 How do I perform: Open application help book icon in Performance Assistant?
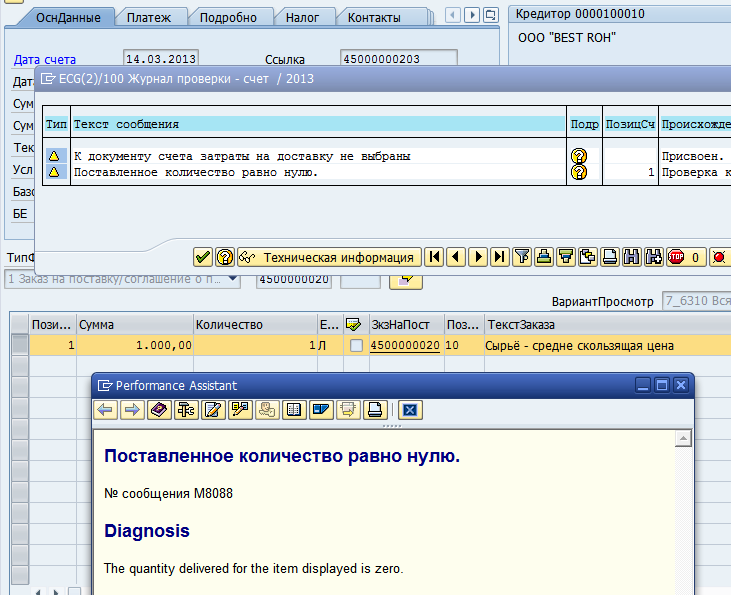pos(158,409)
